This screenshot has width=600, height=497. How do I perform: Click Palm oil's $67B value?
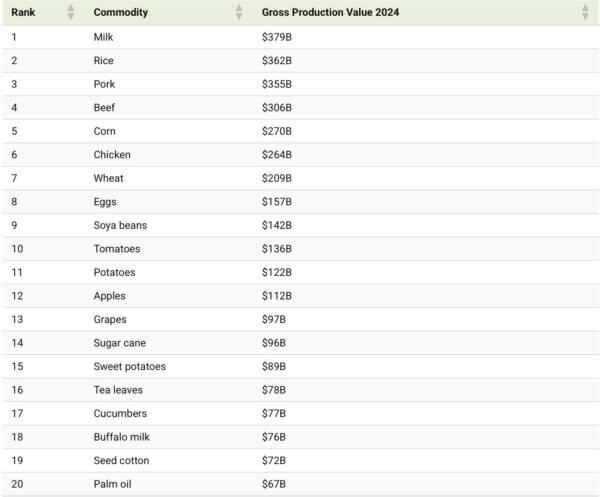click(x=274, y=484)
